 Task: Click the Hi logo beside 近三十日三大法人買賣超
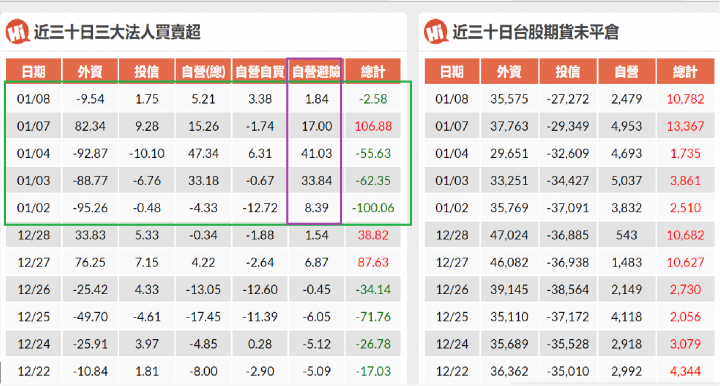click(18, 32)
